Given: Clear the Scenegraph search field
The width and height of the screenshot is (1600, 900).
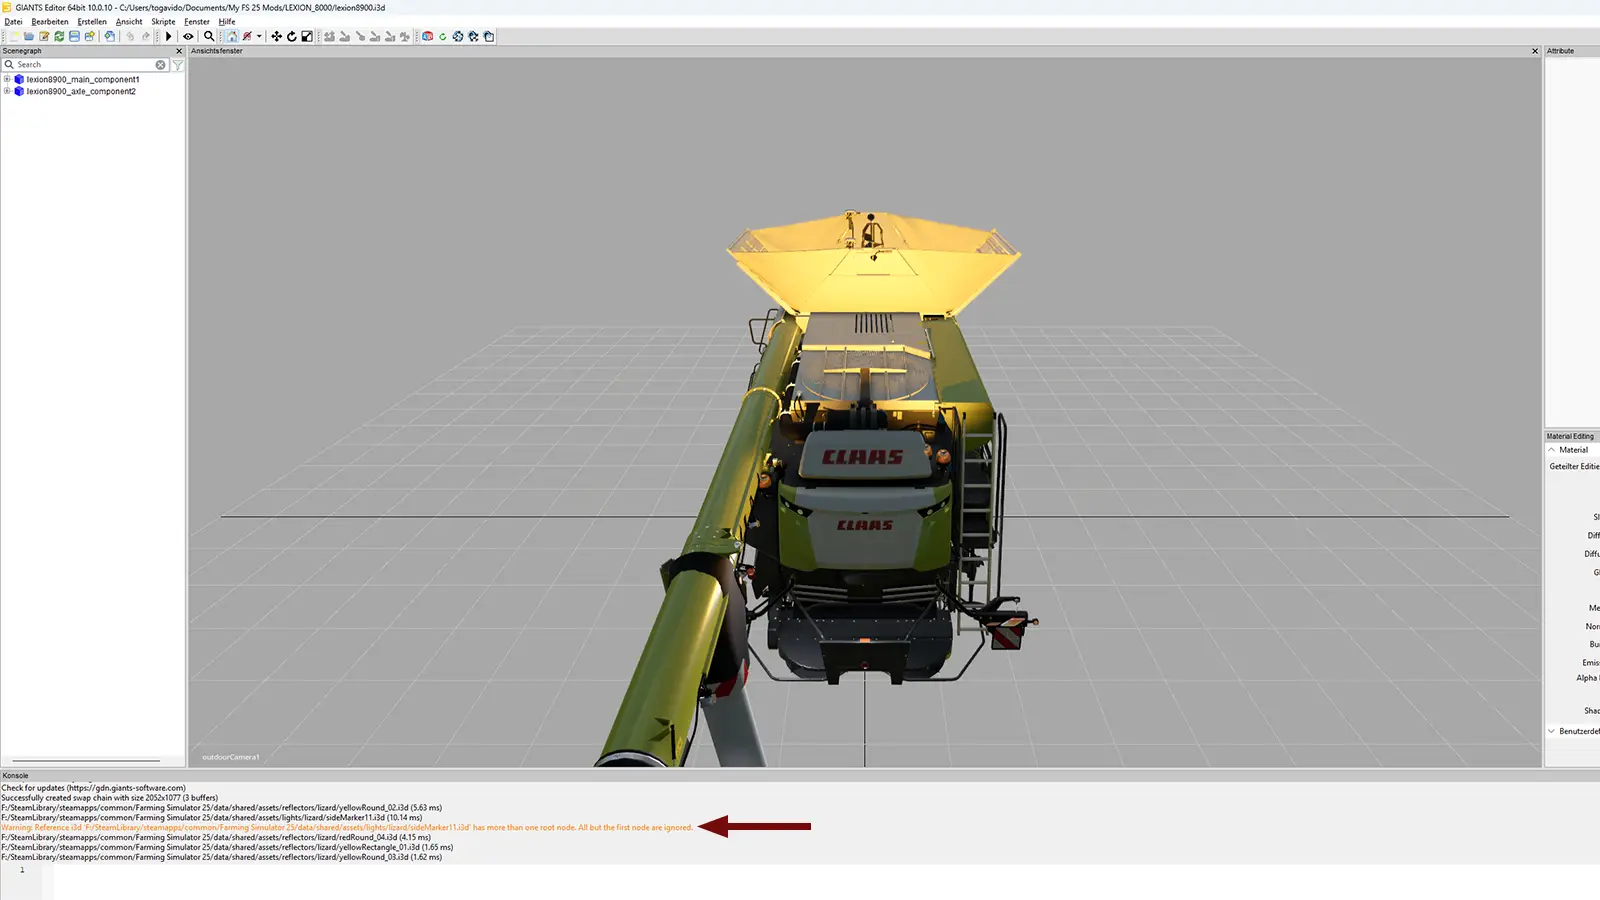Looking at the screenshot, I should (x=160, y=65).
